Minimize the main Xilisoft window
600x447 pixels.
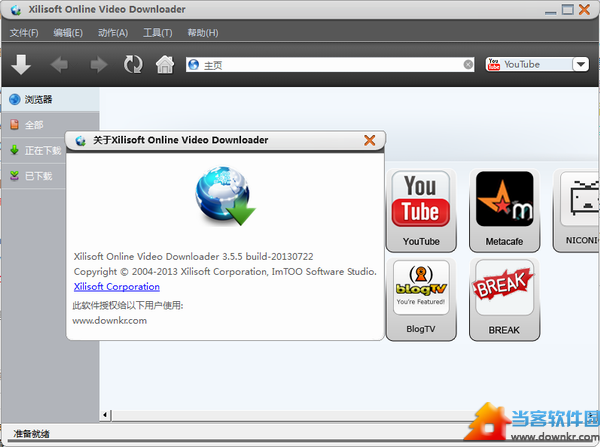[x=551, y=11]
